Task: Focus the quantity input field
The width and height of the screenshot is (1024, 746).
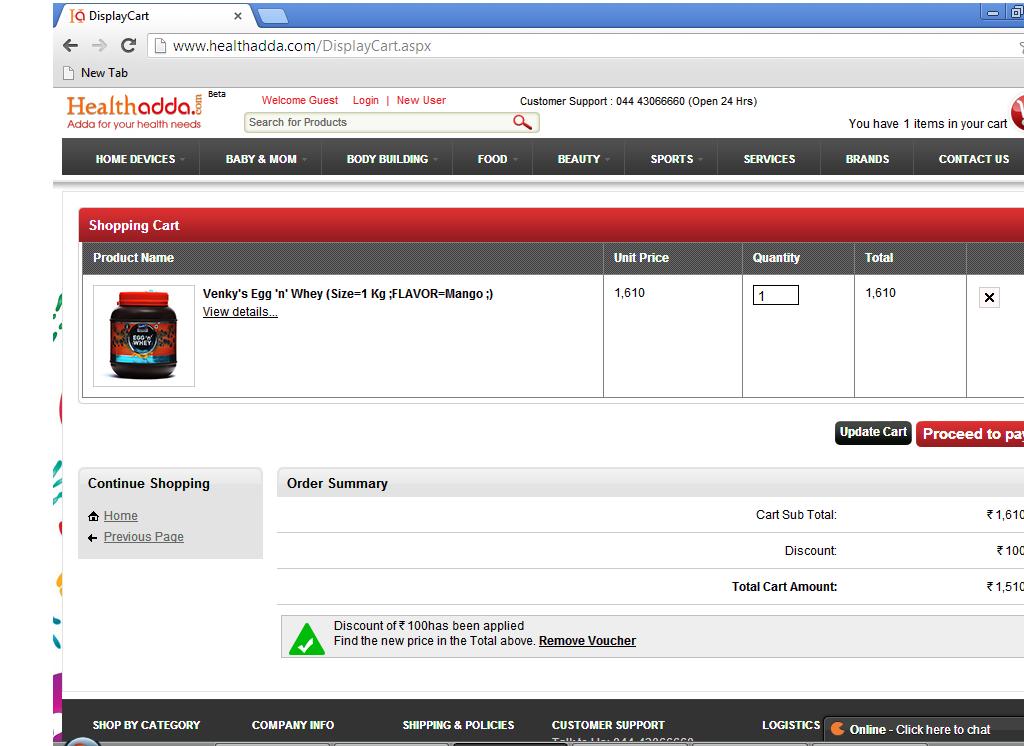Action: coord(775,296)
